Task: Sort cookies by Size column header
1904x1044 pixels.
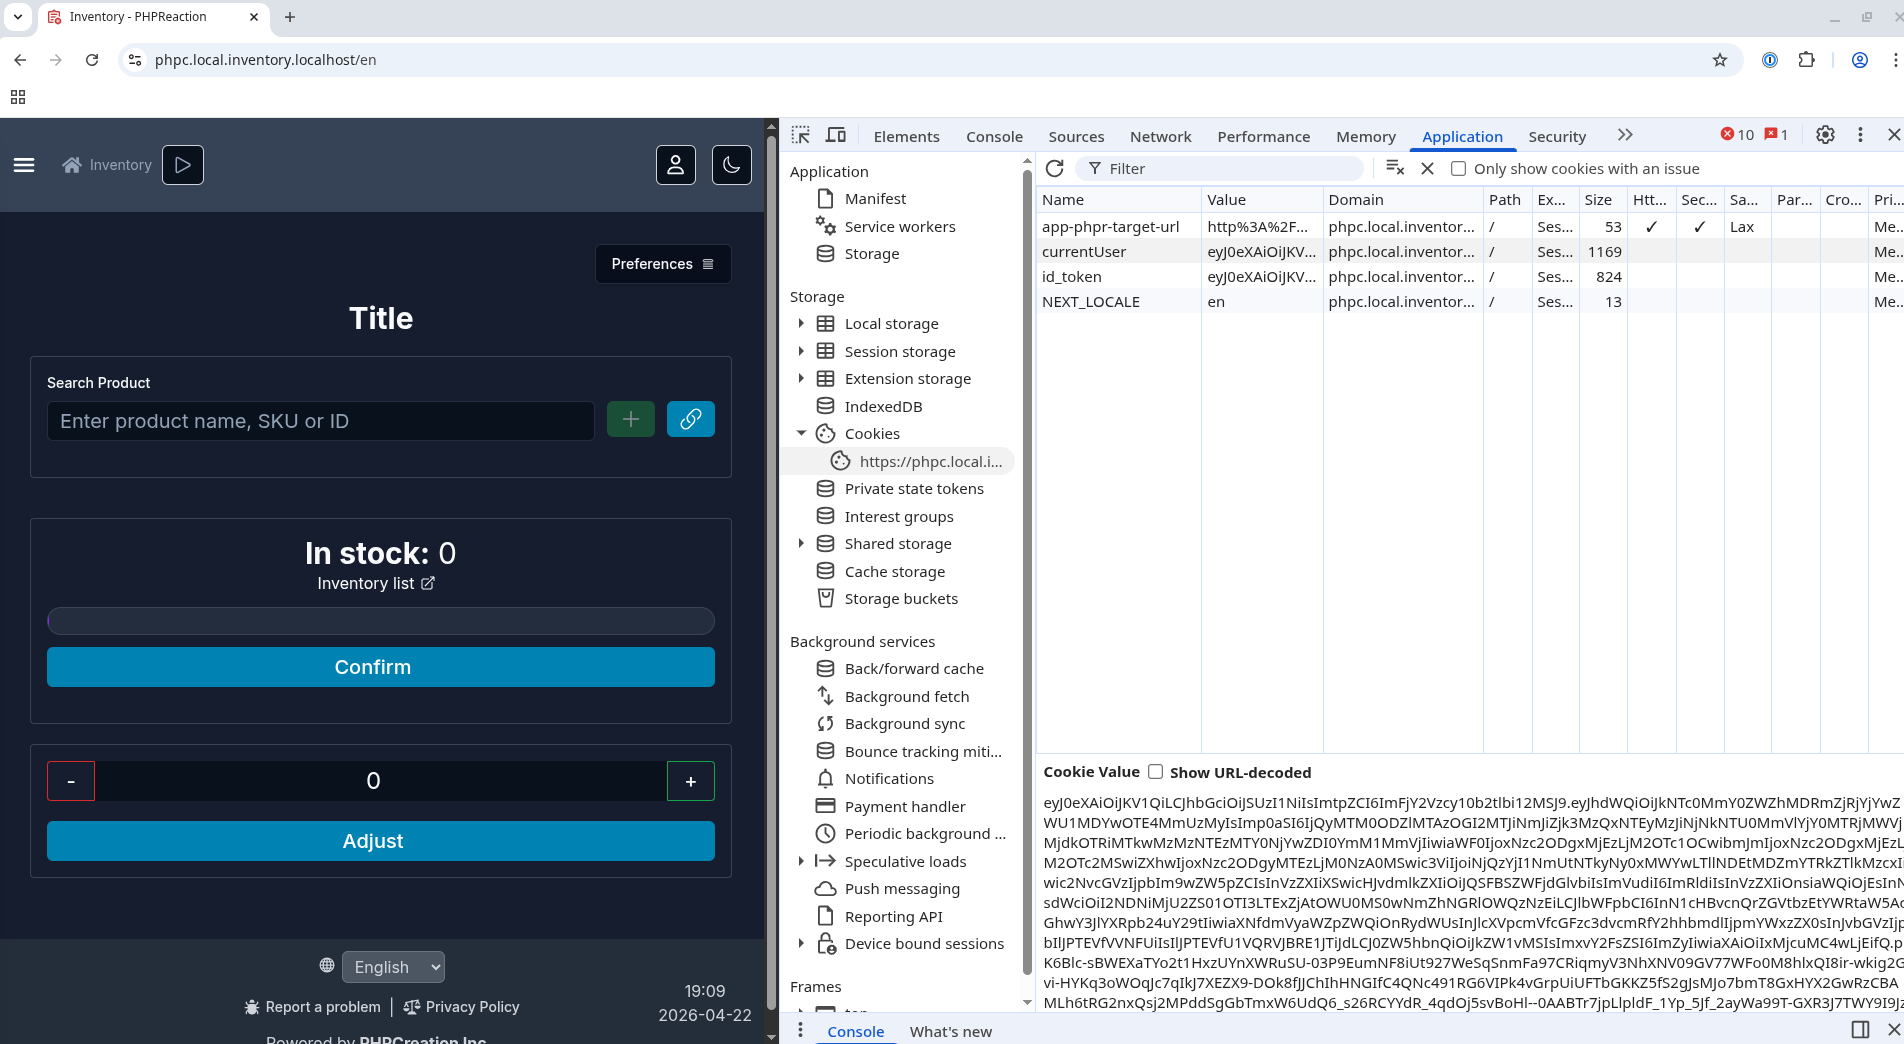Action: 1603,200
